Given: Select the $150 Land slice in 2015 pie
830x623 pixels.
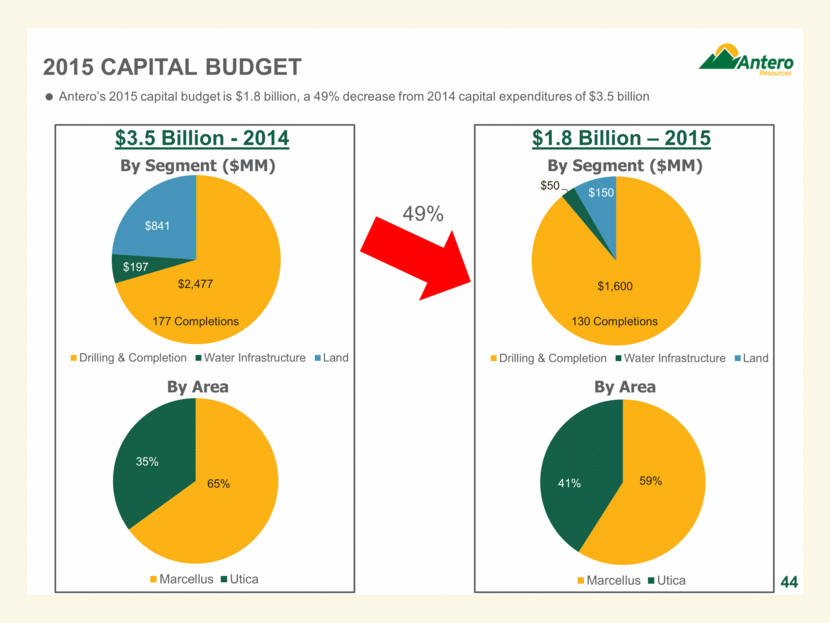Looking at the screenshot, I should 600,192.
